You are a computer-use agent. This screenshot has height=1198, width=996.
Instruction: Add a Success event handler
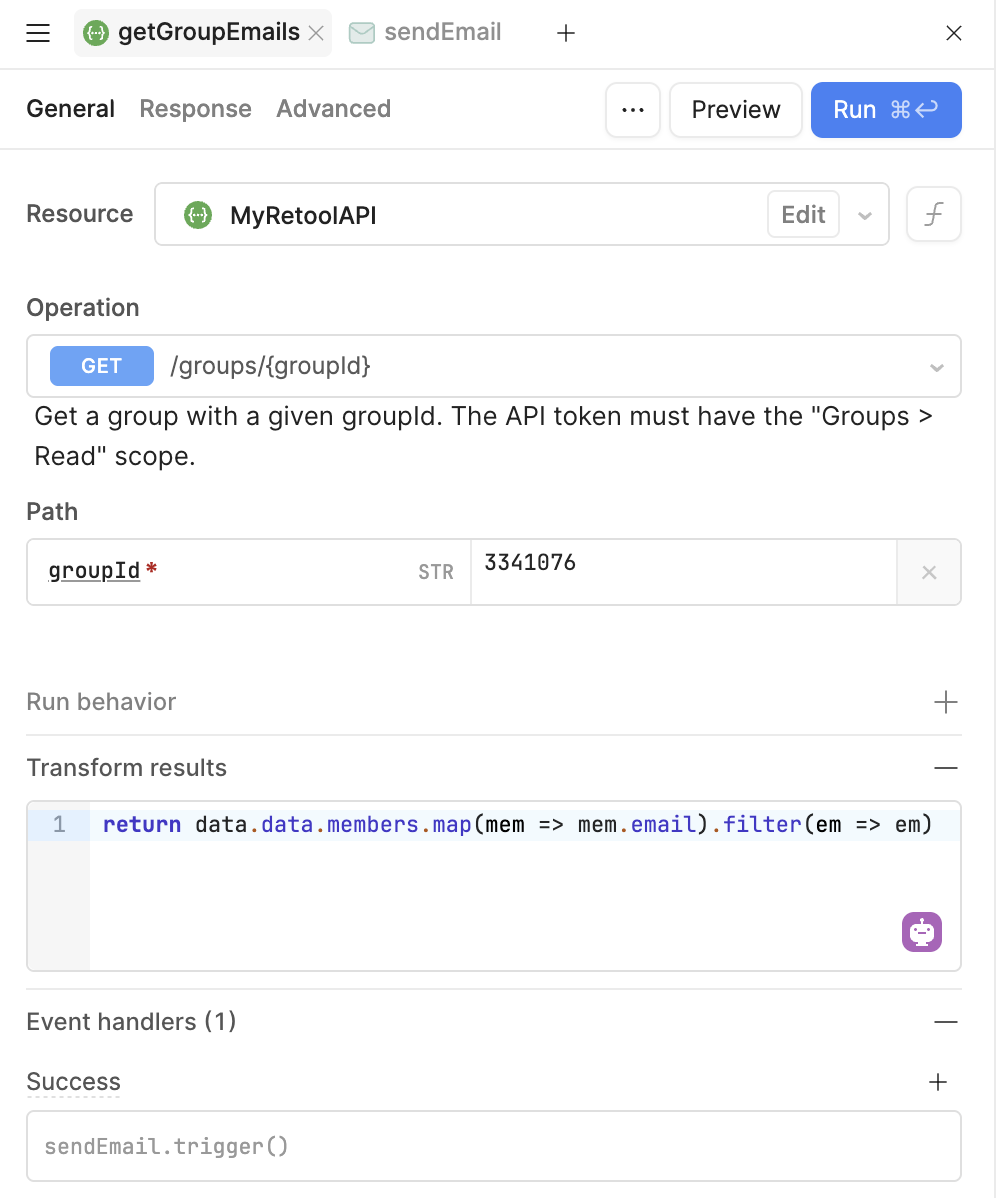(x=938, y=1081)
